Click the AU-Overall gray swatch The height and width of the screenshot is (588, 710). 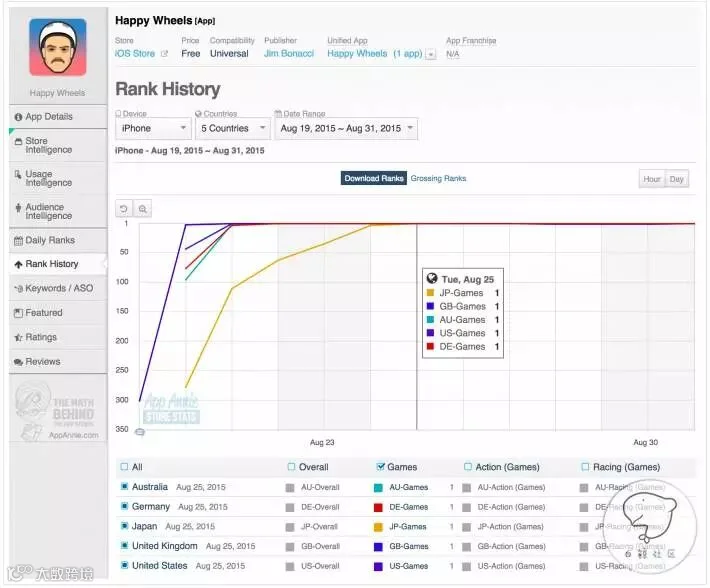click(290, 488)
